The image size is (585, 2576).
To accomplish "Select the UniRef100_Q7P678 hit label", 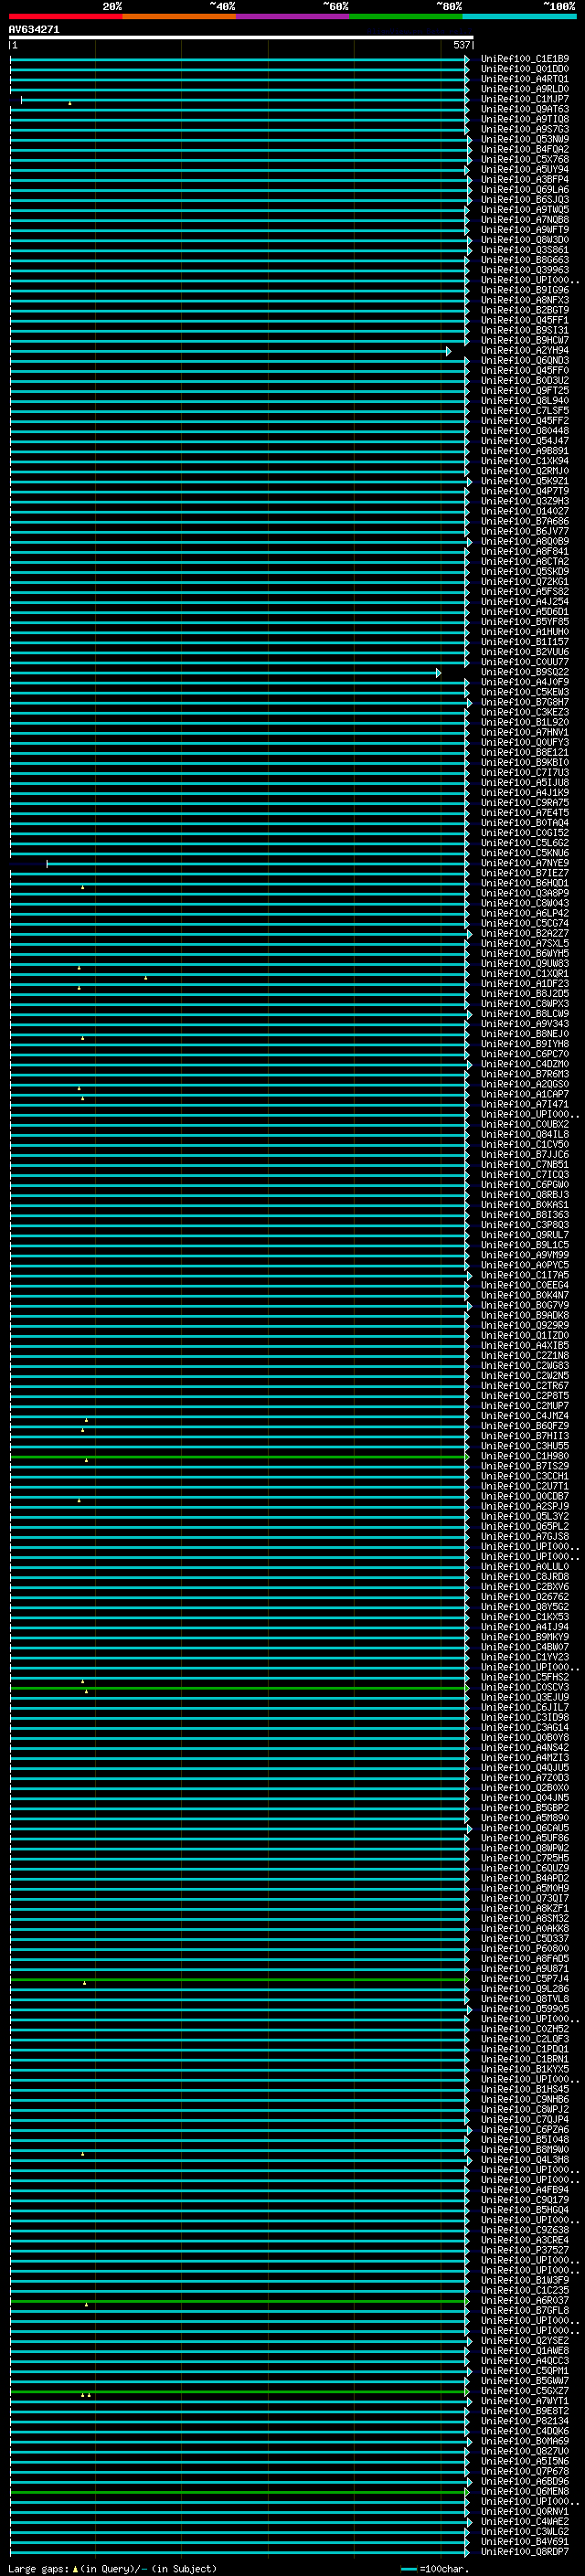I will tap(524, 2471).
